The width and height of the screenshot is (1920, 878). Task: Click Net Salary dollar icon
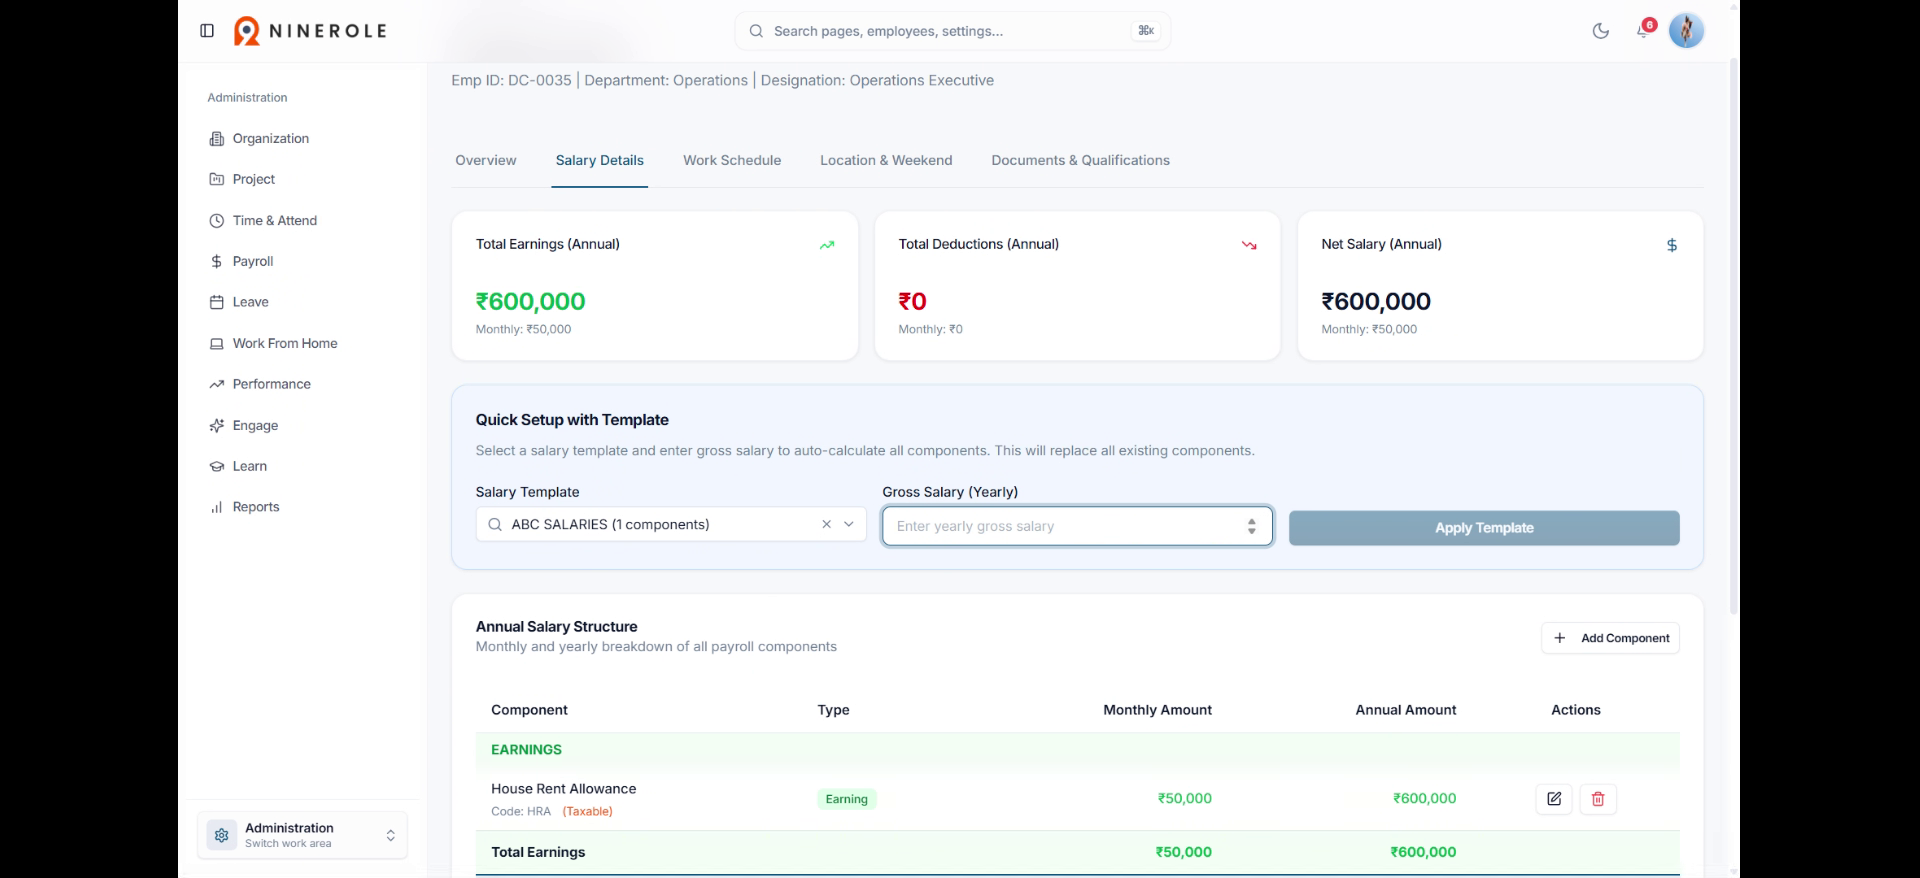pyautogui.click(x=1672, y=245)
